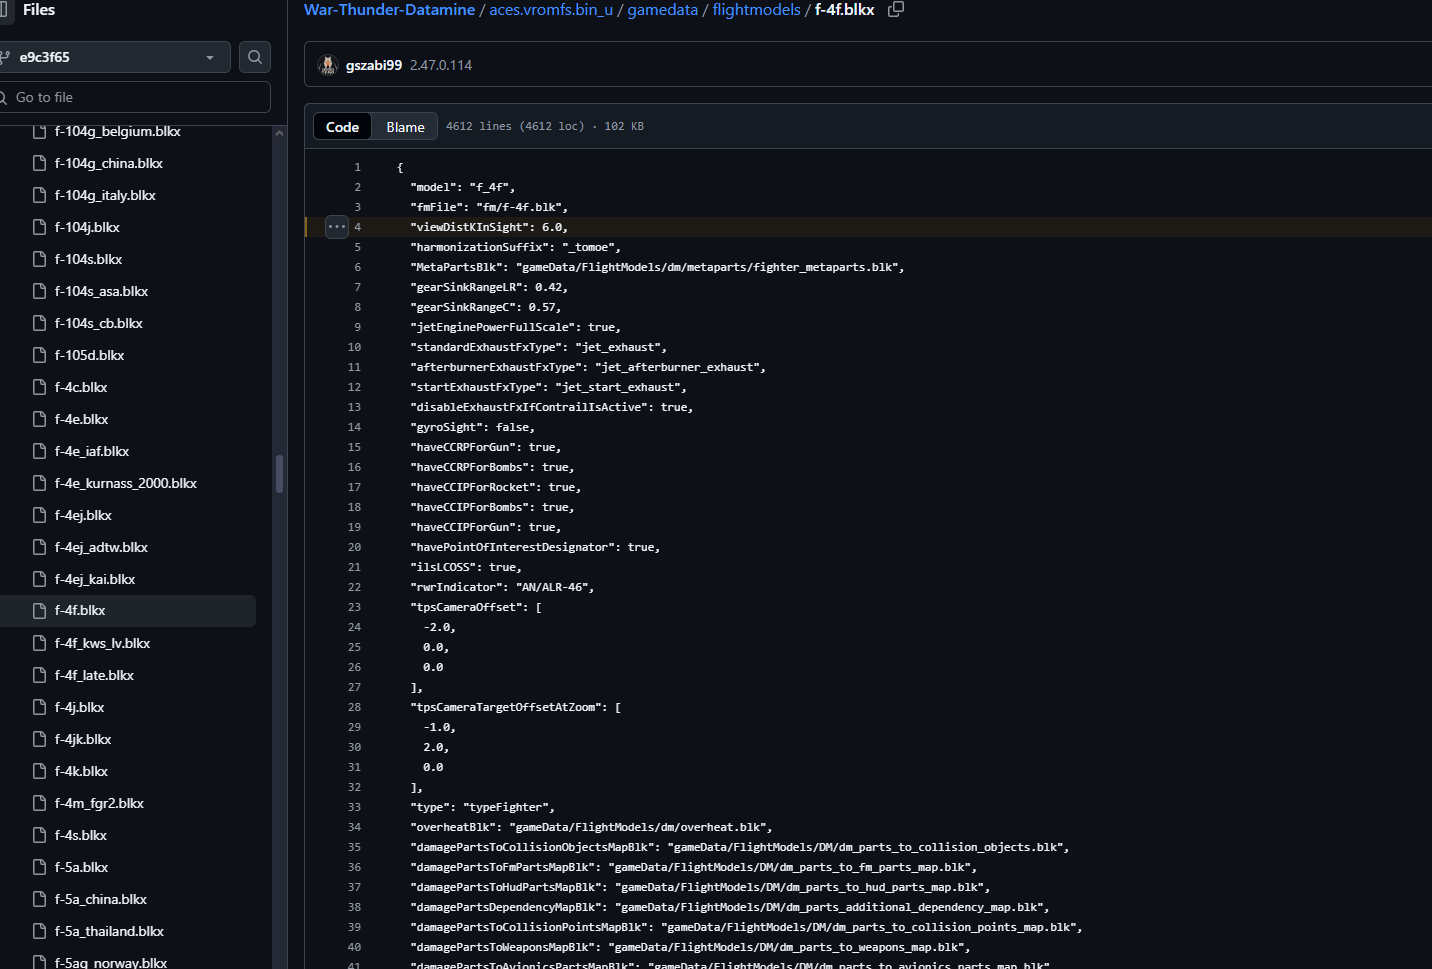
Task: Click the file icon beside f-4s.blkx
Action: point(40,835)
